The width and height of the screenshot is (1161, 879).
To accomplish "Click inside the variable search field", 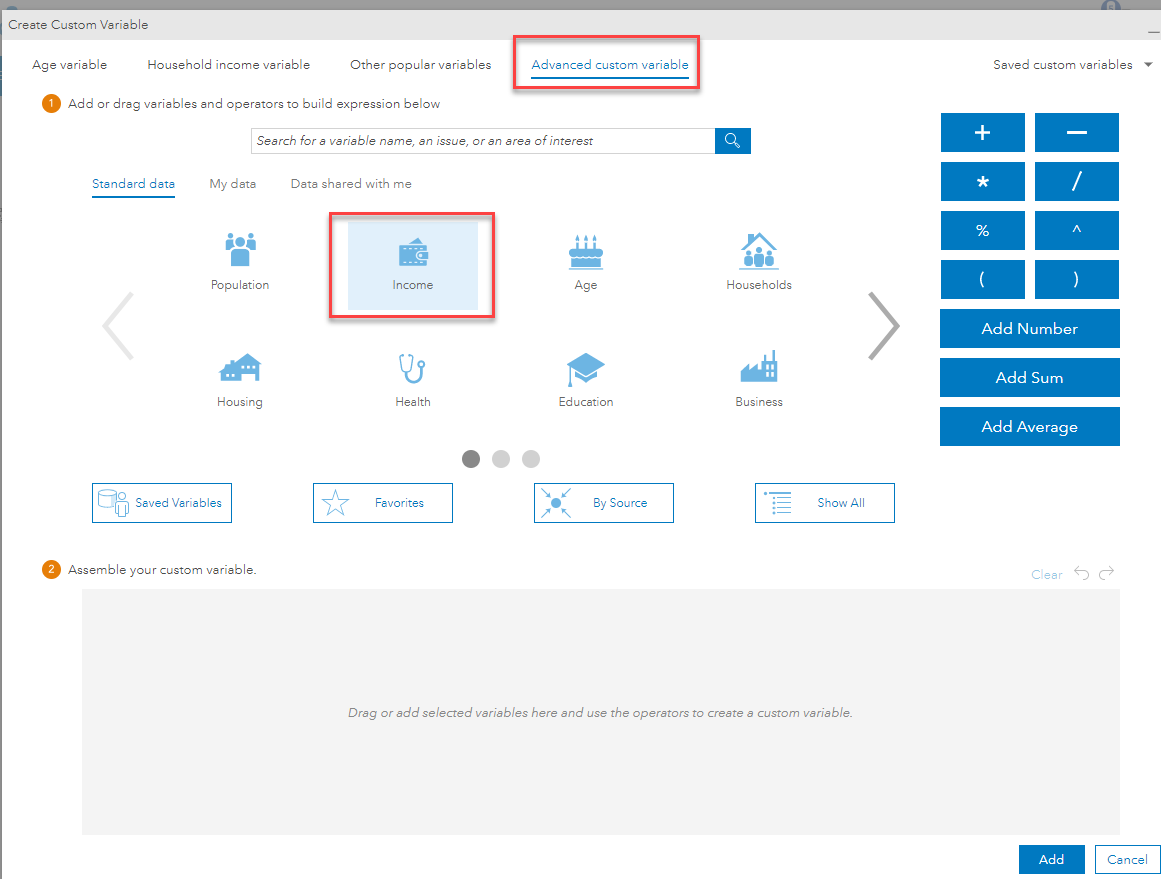I will [480, 140].
